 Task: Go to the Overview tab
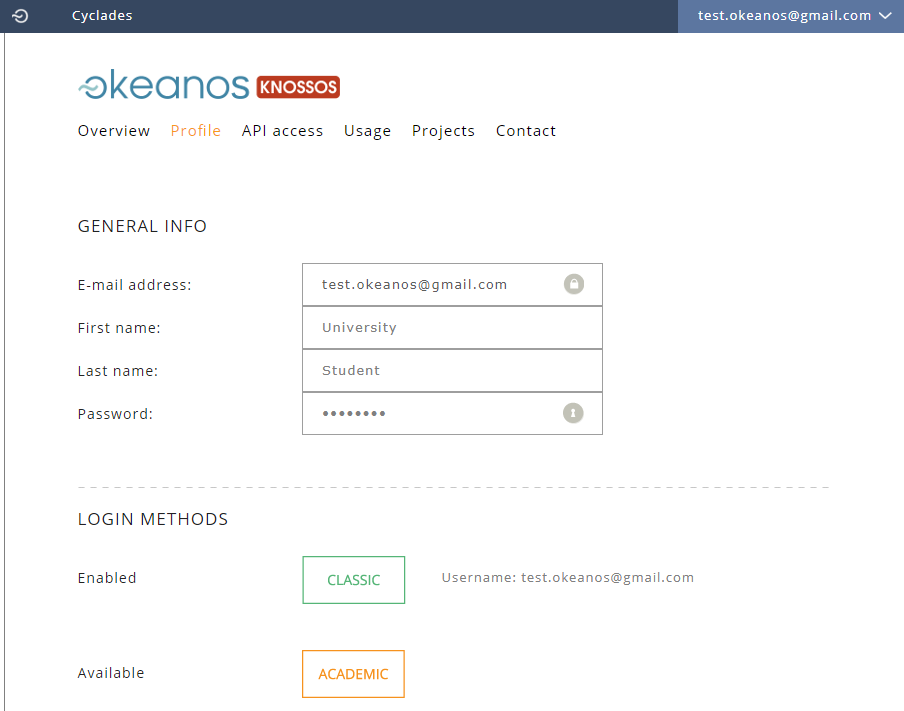tap(114, 131)
